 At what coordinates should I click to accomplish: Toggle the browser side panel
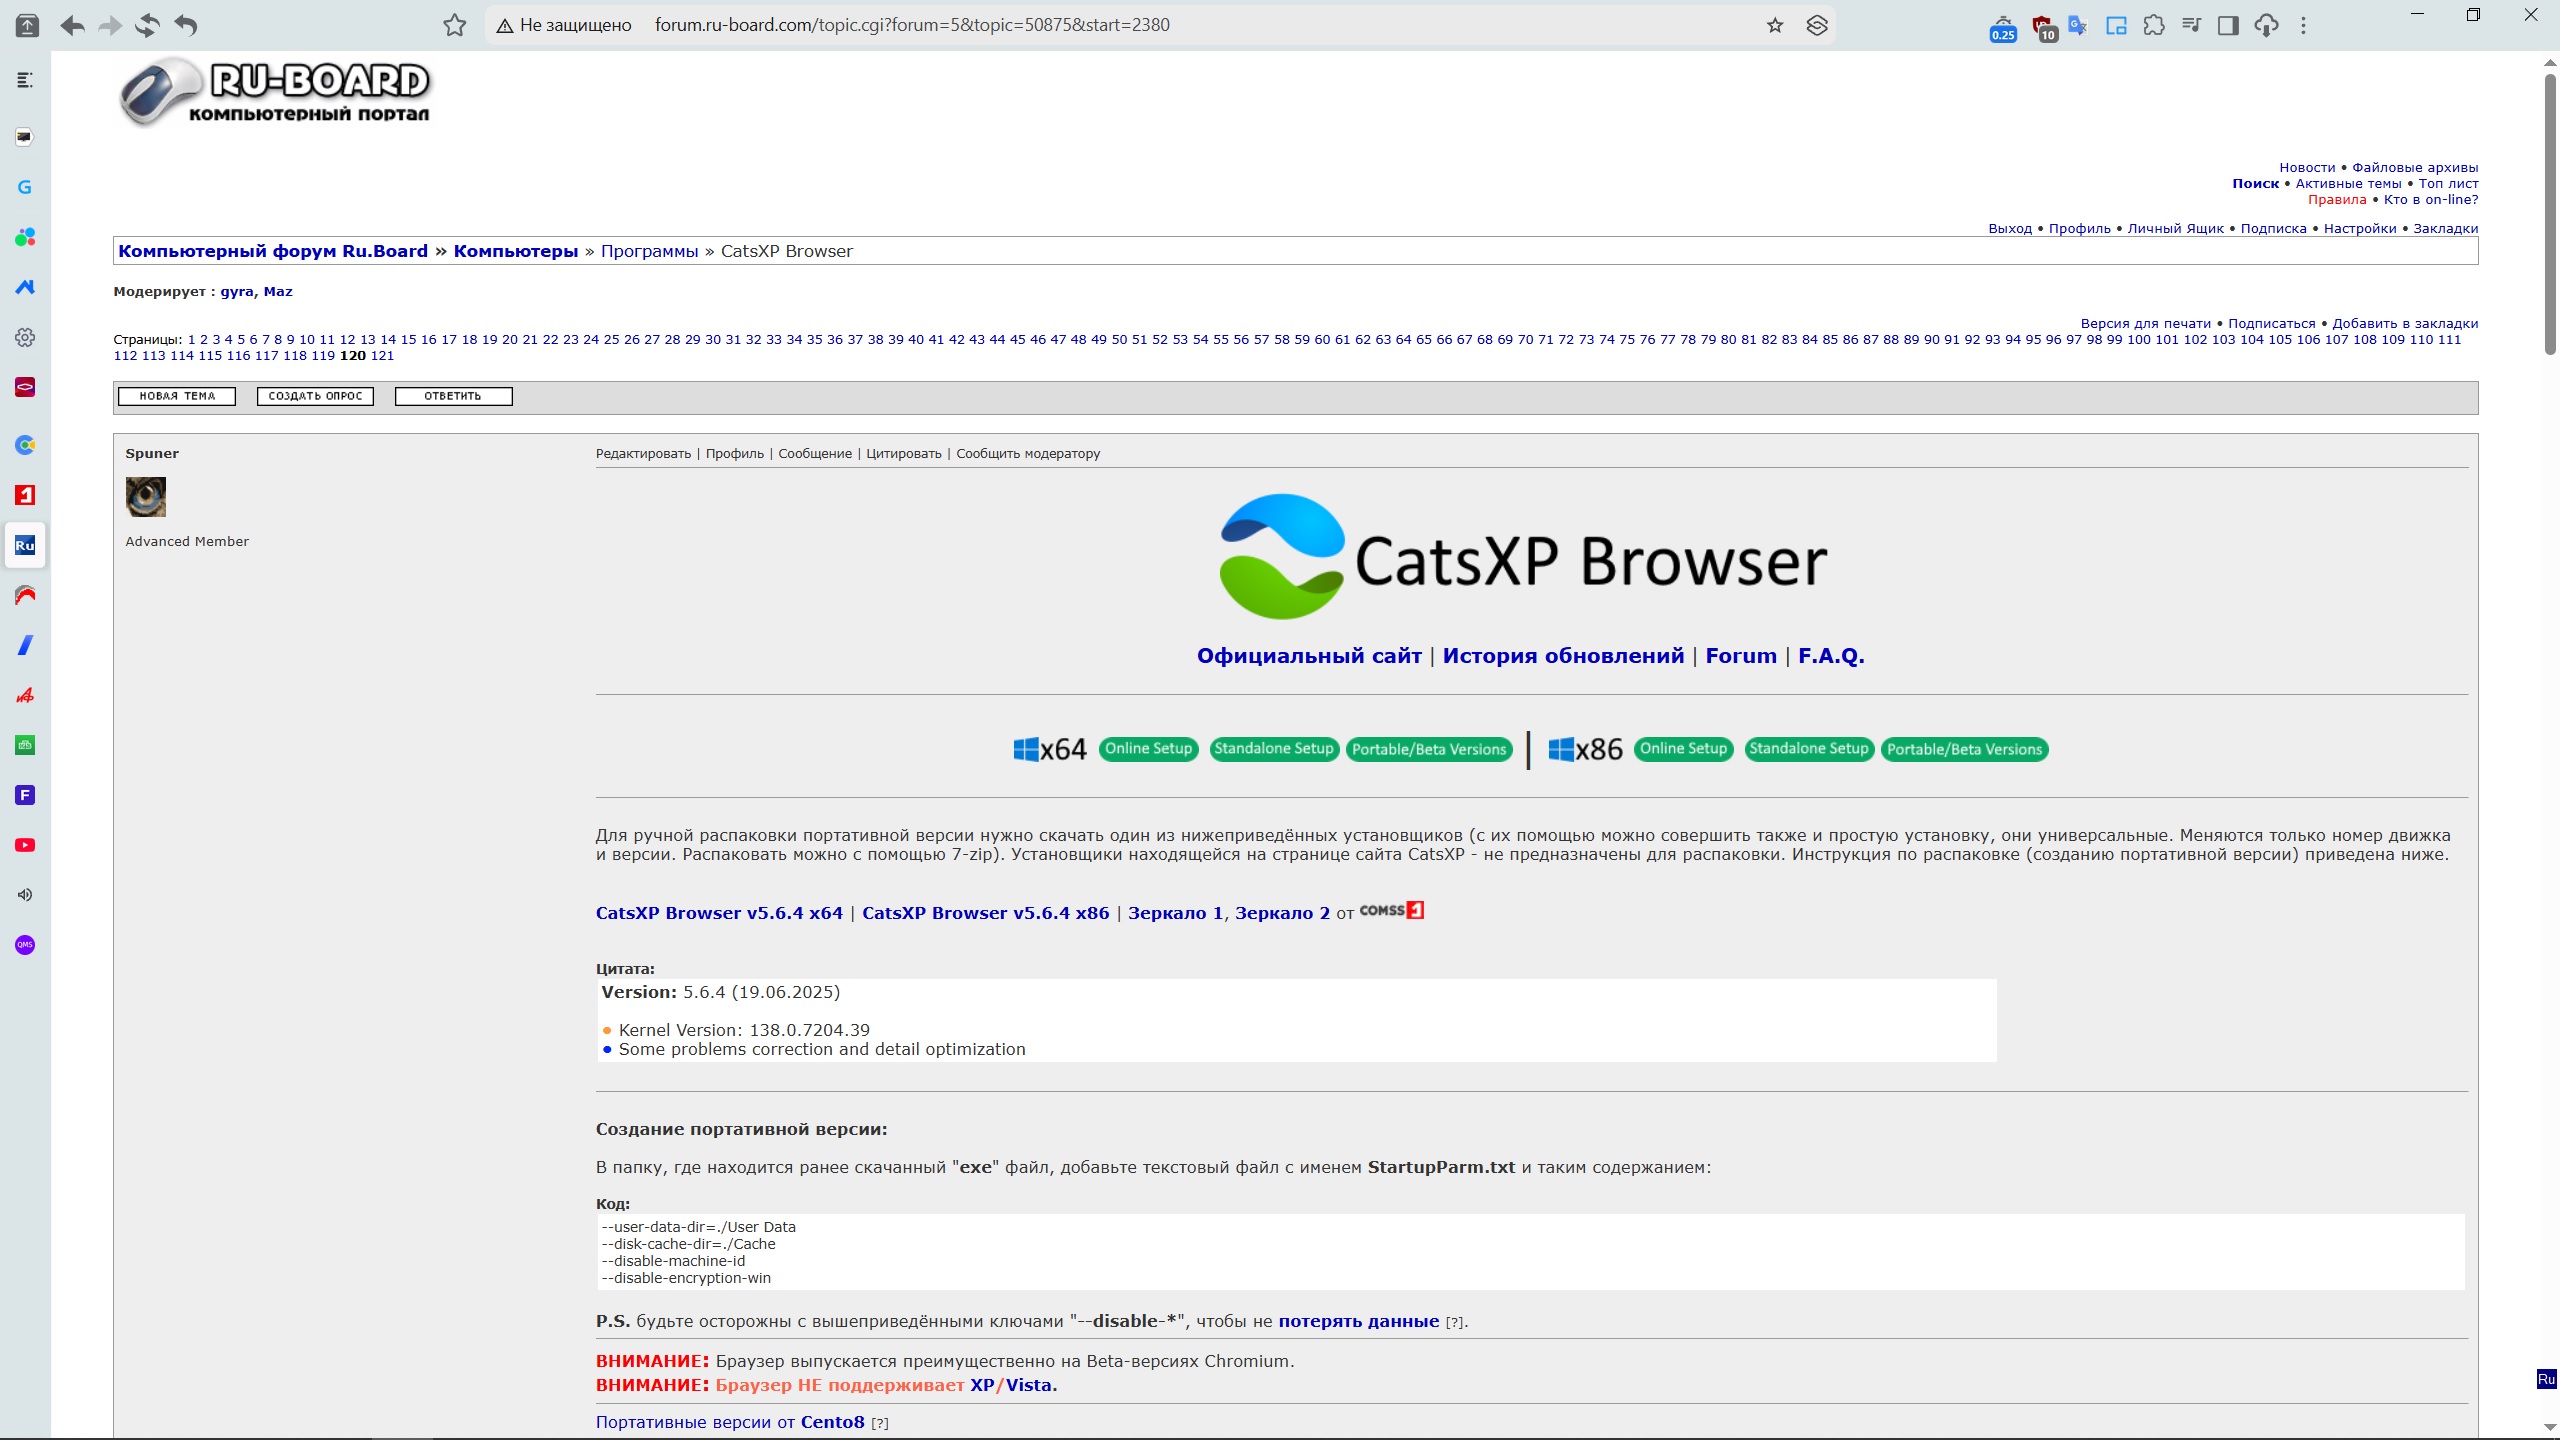[2228, 25]
